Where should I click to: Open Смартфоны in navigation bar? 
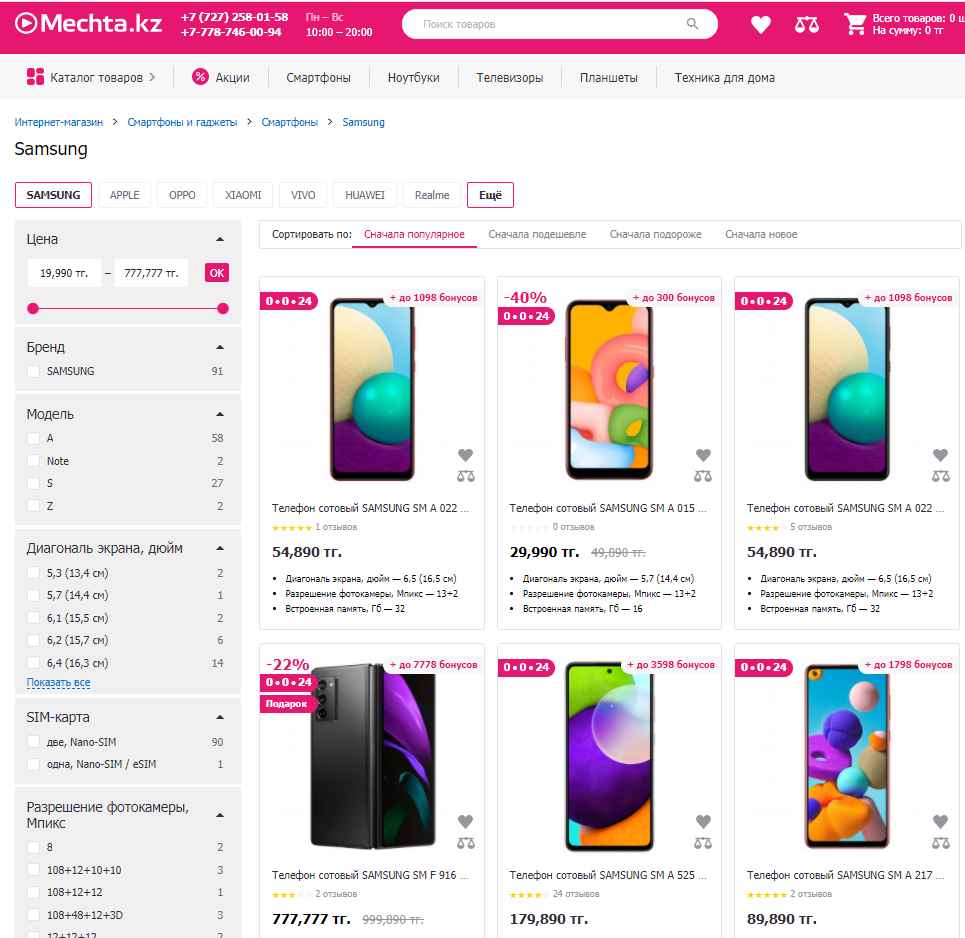[318, 78]
